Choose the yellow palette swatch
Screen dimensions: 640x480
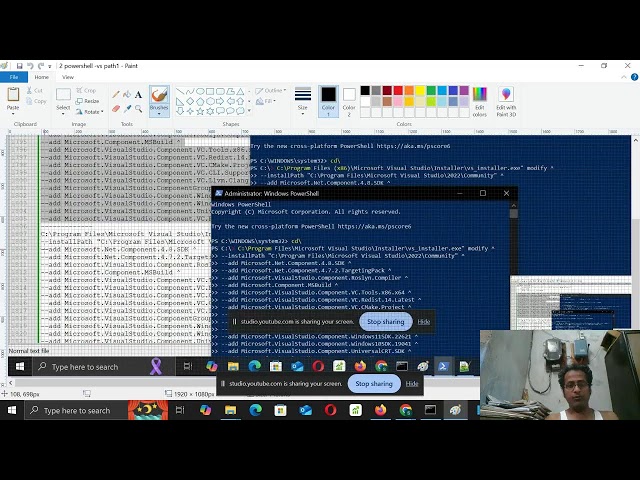pos(420,91)
